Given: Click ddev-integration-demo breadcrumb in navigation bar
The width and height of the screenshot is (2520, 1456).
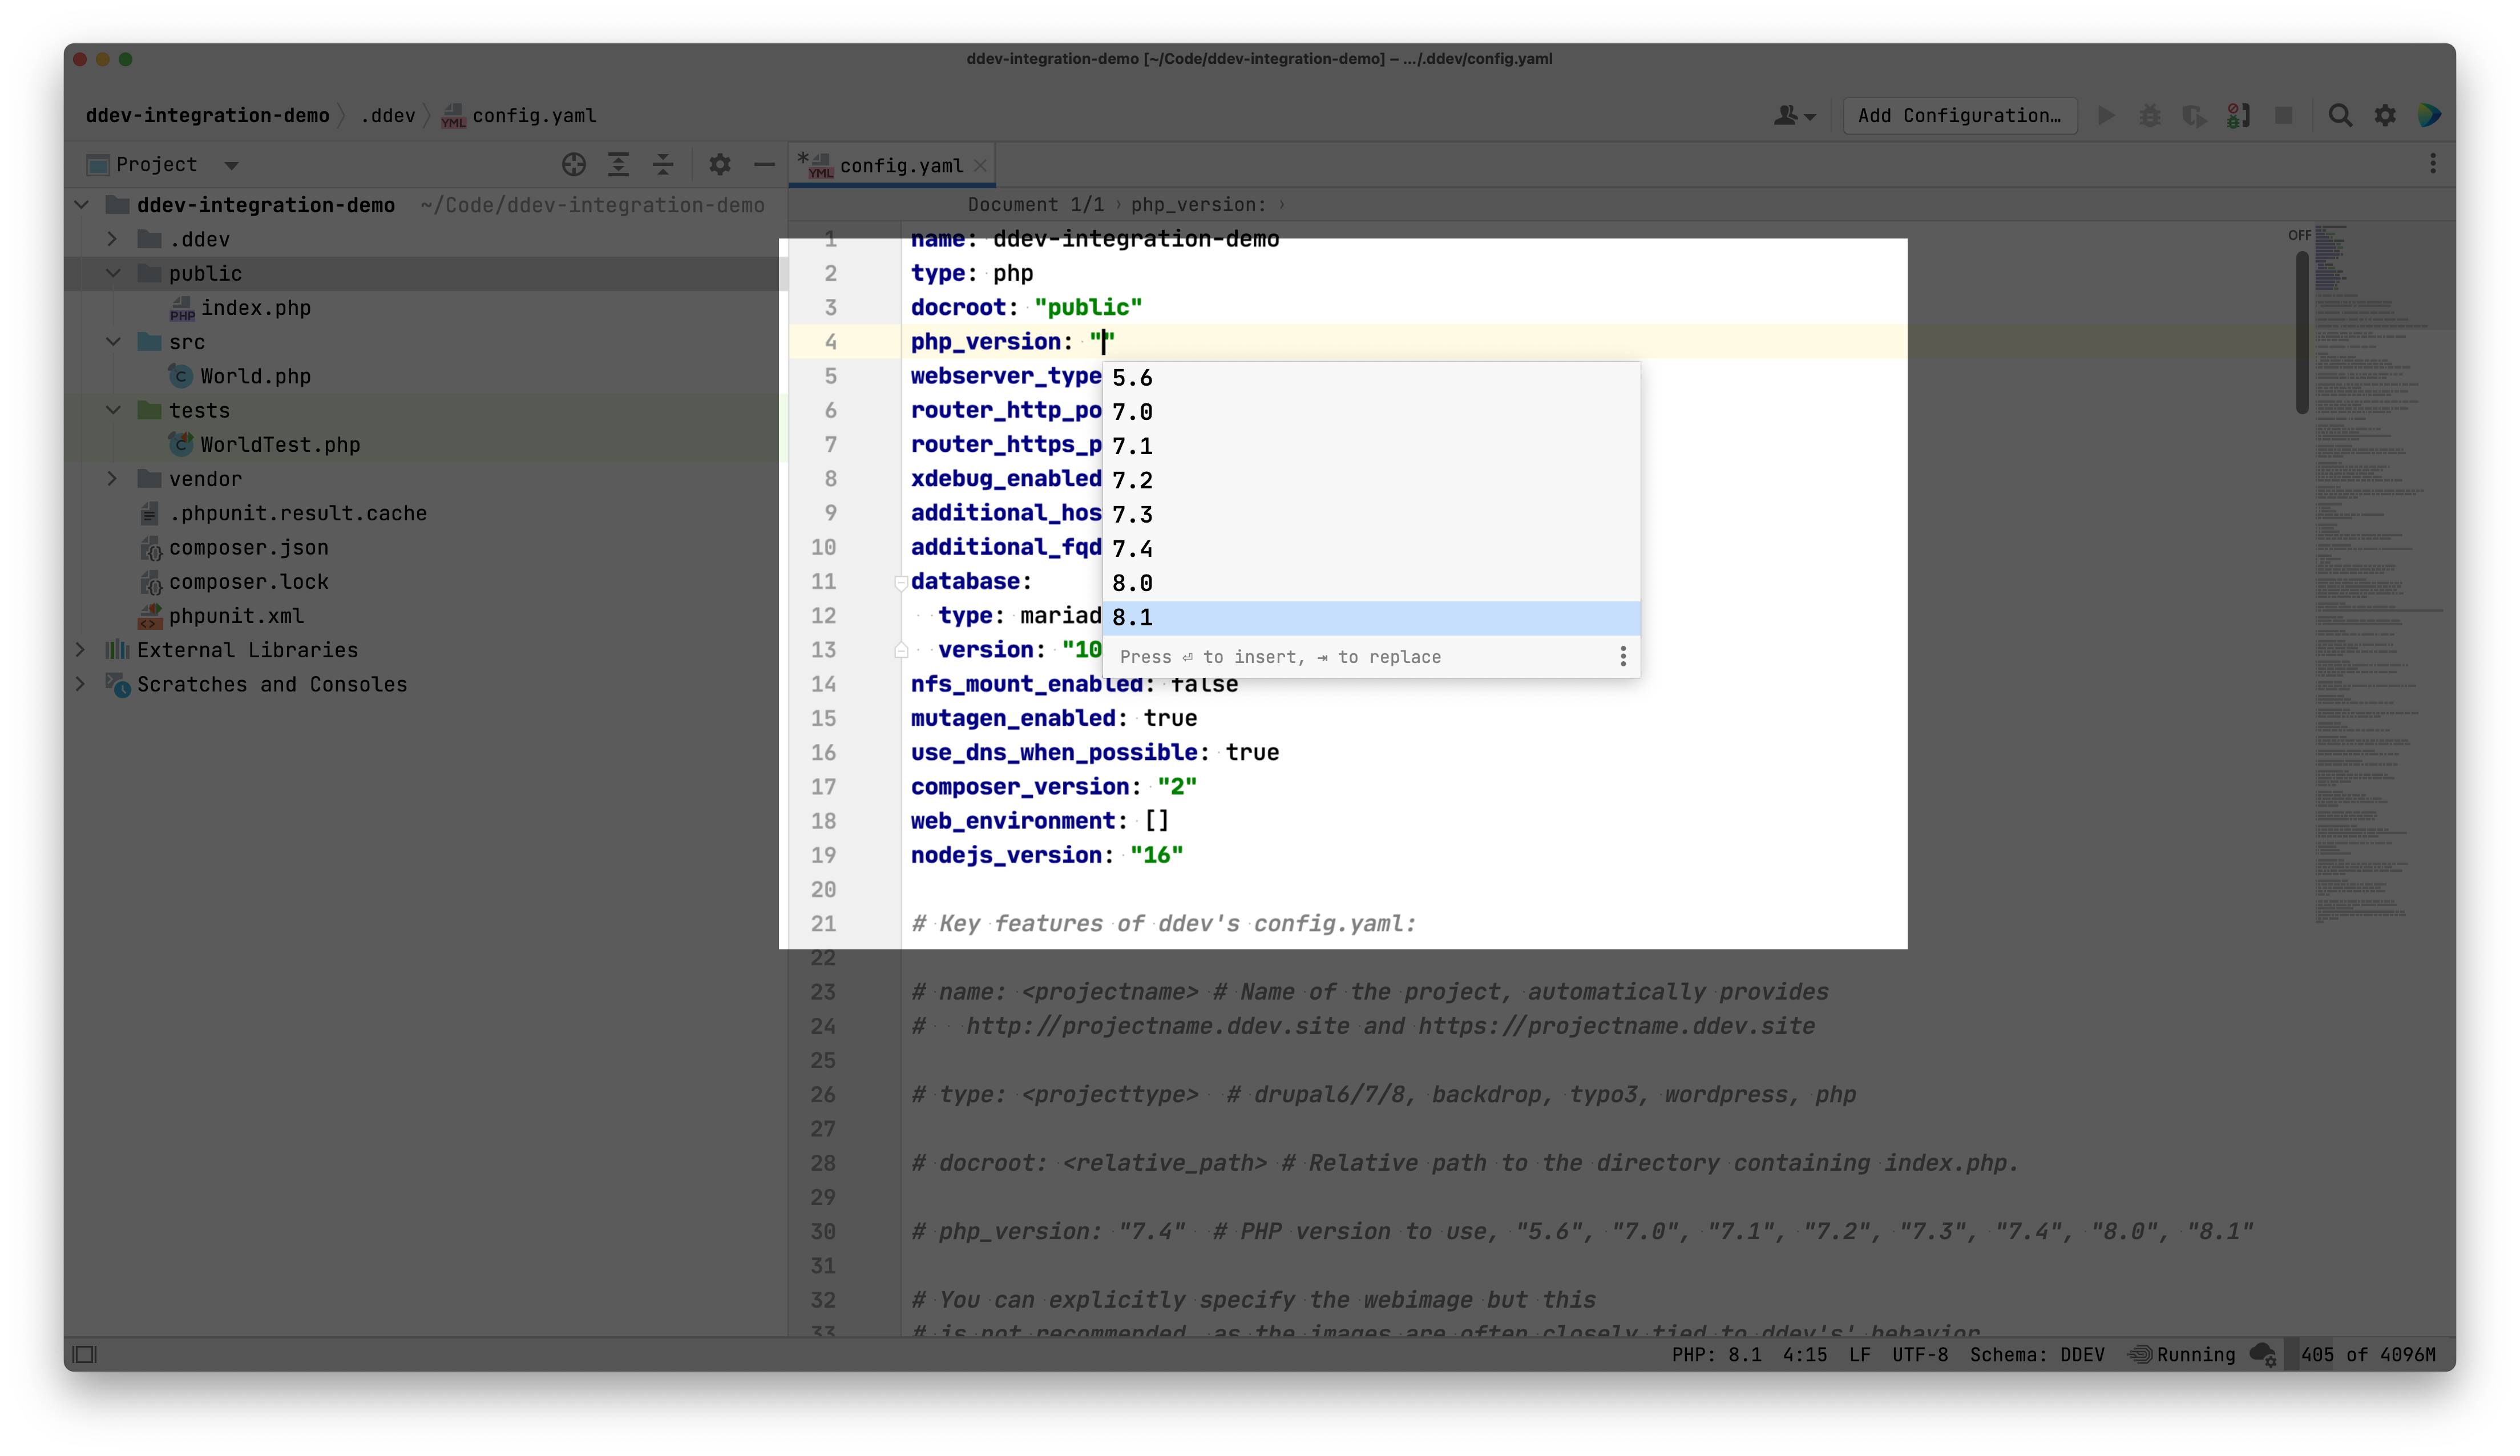Looking at the screenshot, I should tap(207, 116).
